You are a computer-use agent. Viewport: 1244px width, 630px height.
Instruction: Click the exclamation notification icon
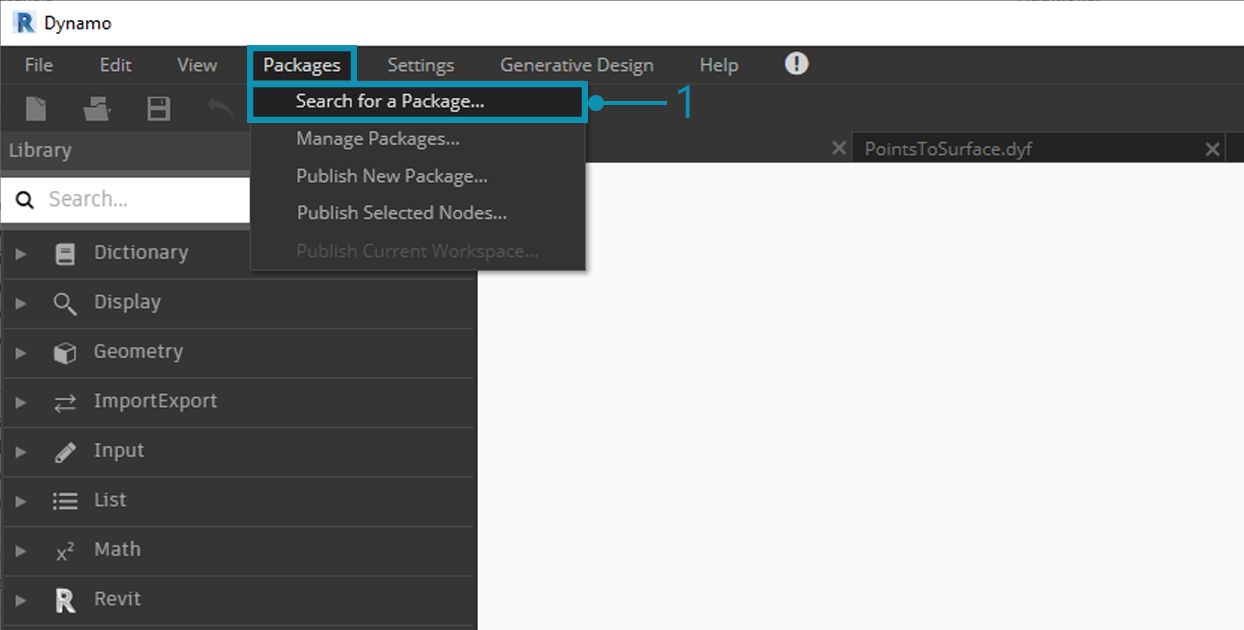point(796,64)
